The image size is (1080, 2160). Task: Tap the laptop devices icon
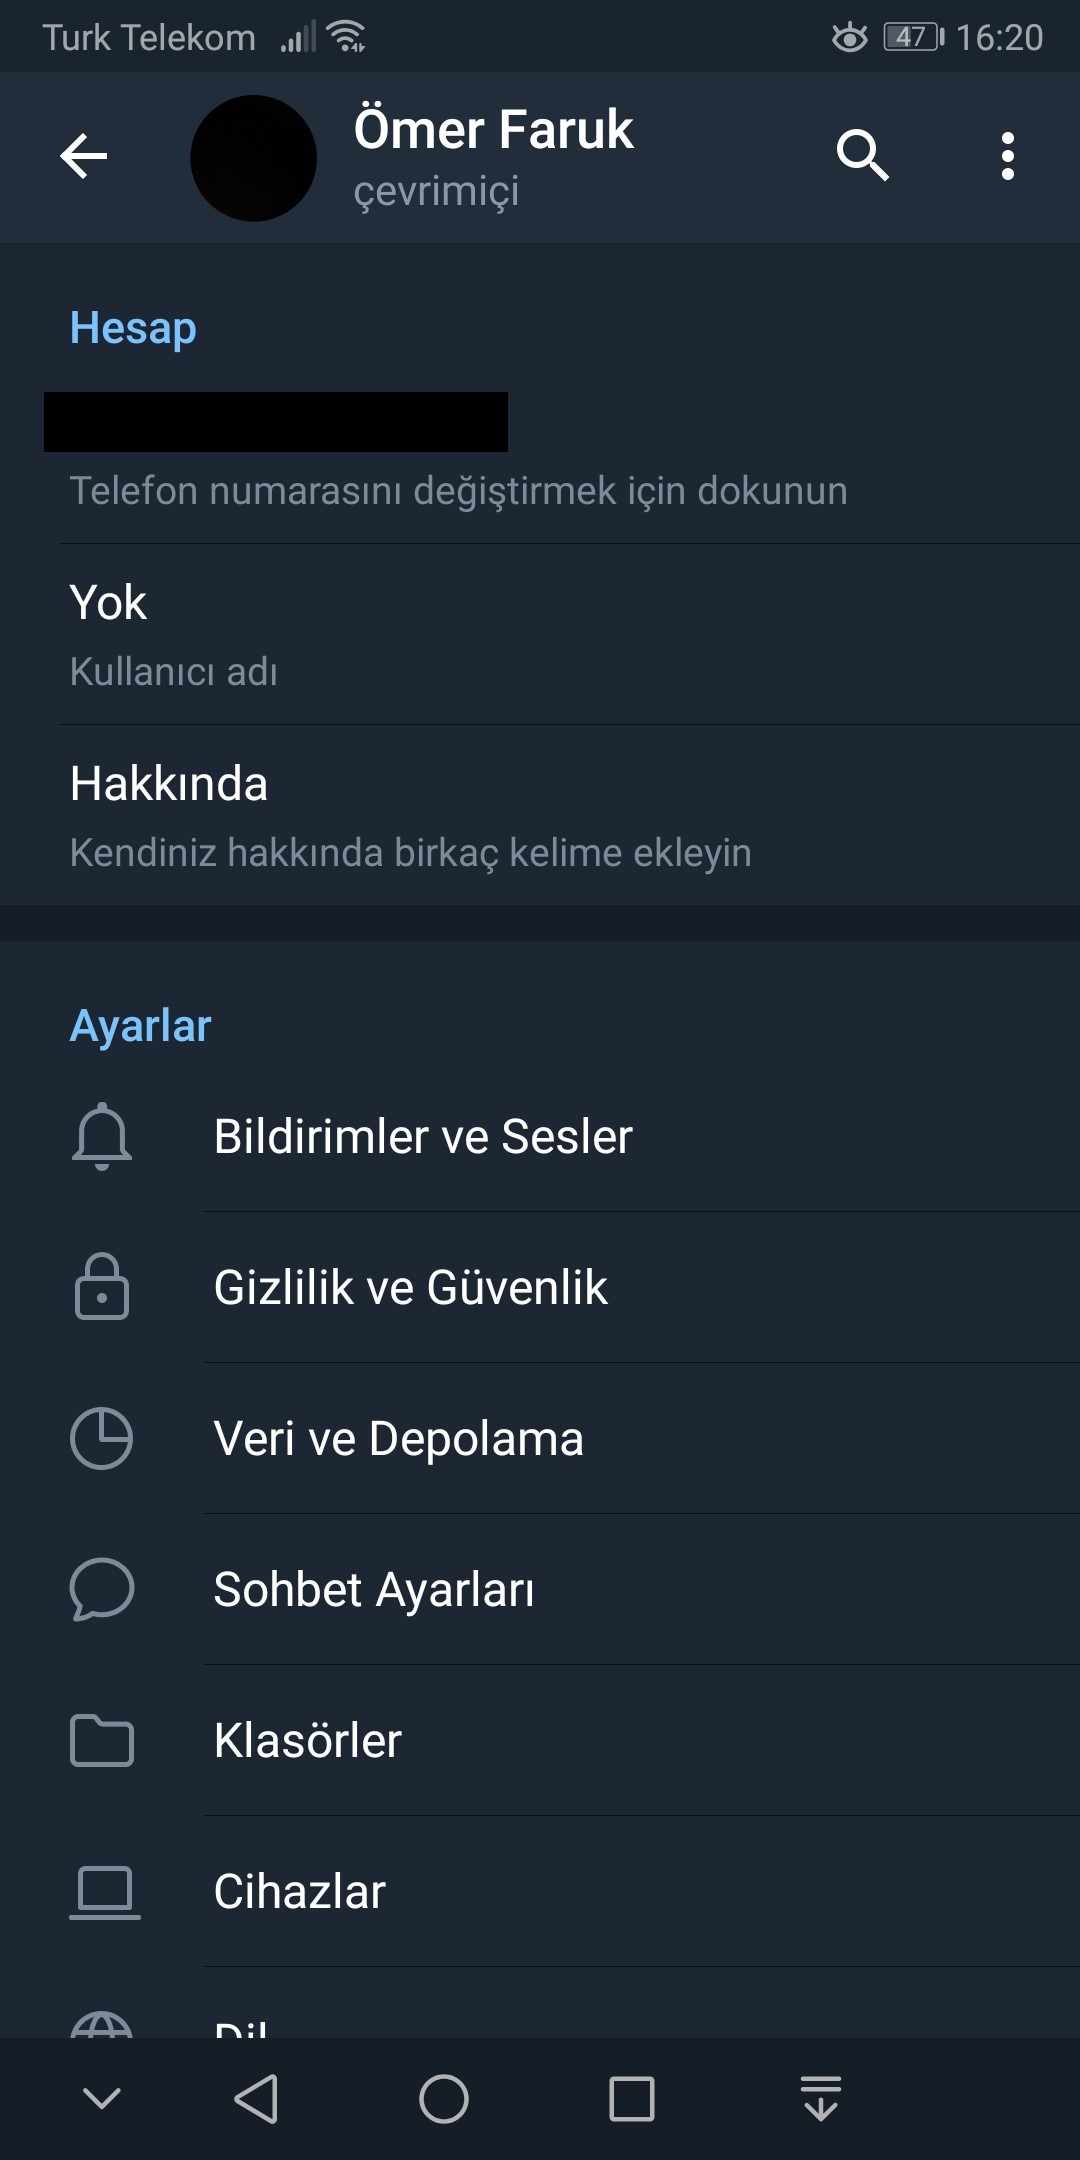pyautogui.click(x=104, y=1891)
